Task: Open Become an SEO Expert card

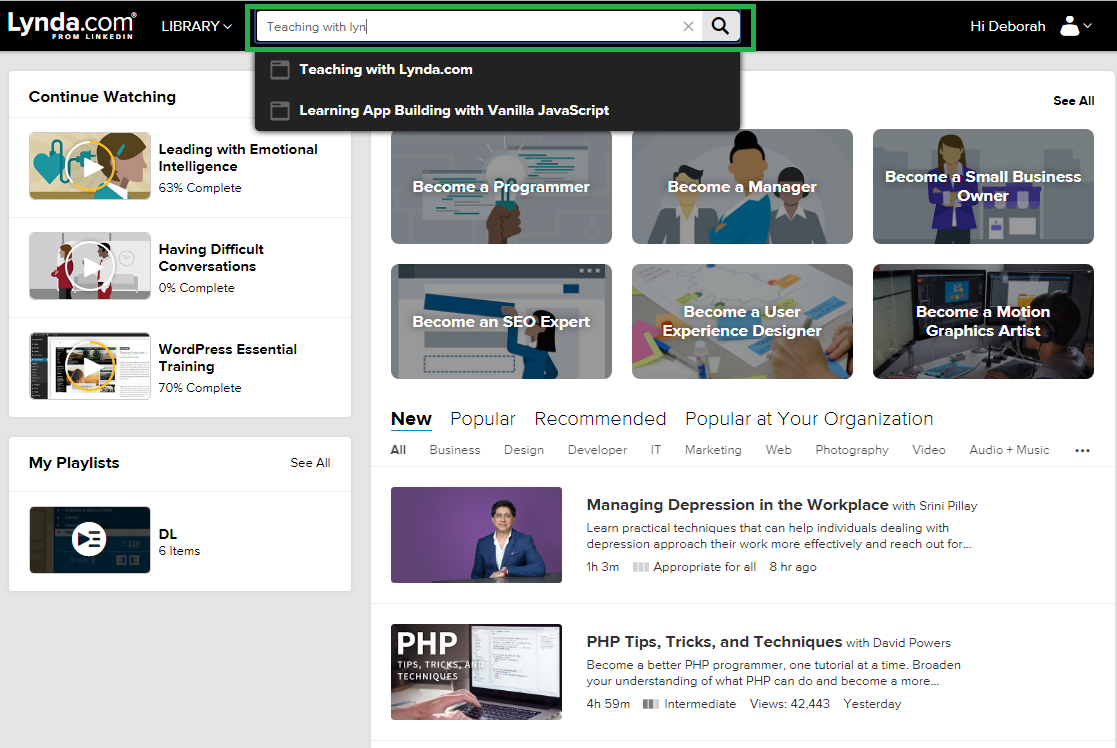Action: (502, 321)
